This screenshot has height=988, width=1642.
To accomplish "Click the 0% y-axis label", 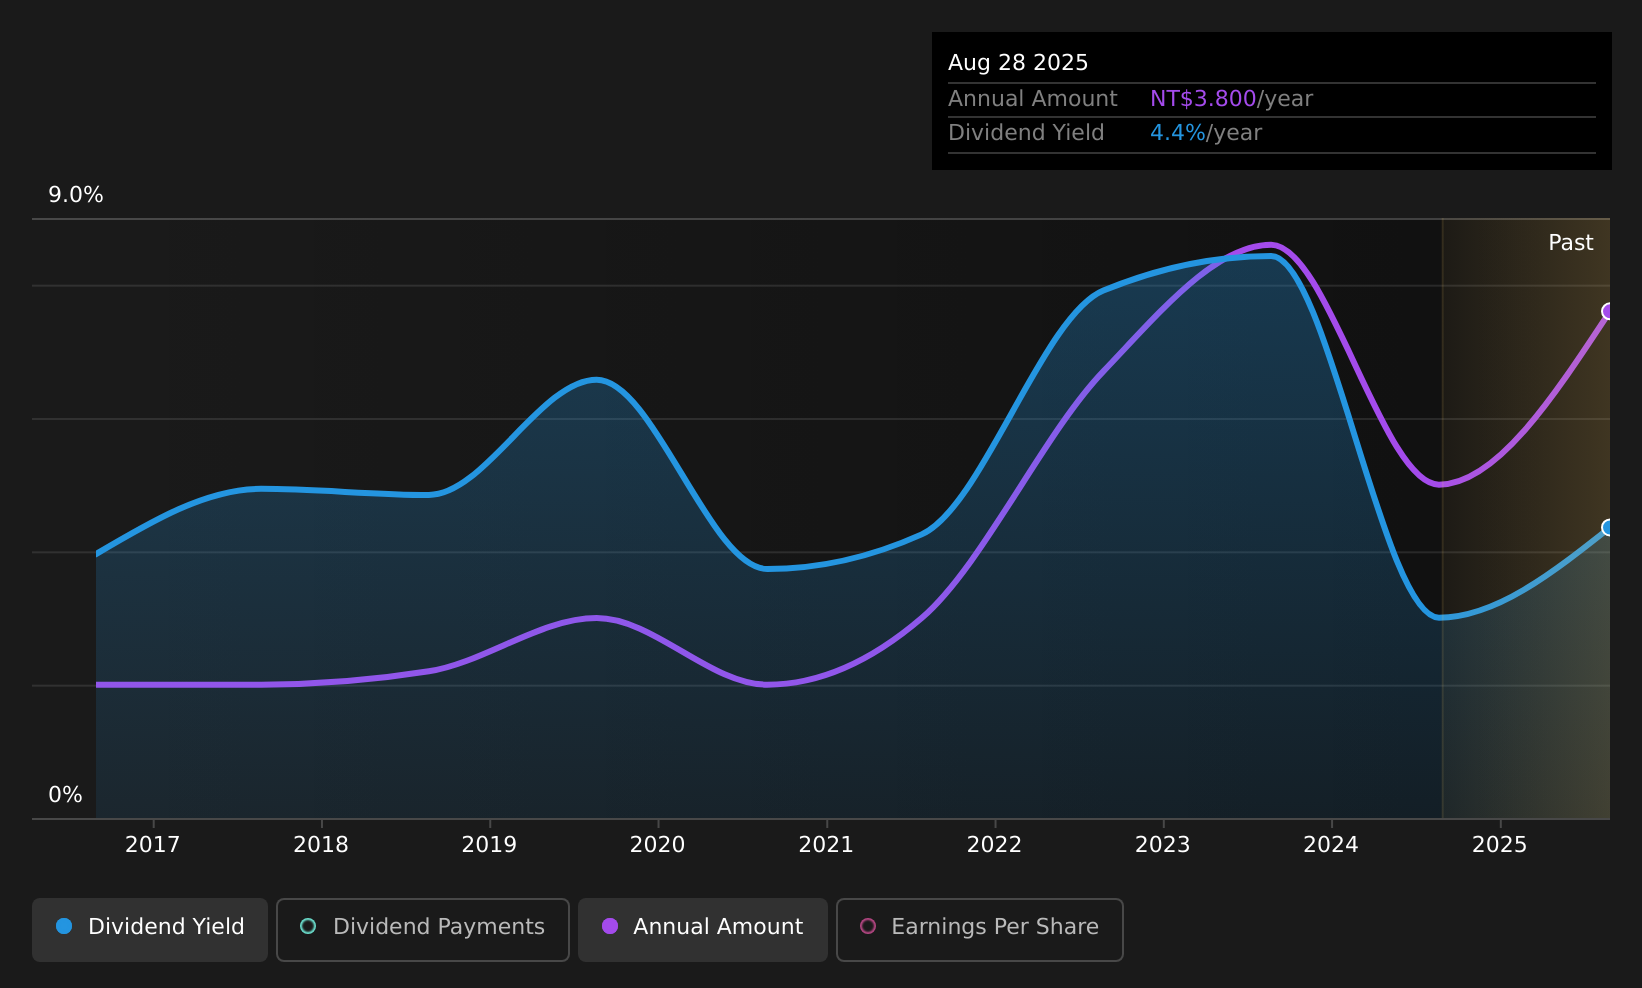I will point(65,795).
